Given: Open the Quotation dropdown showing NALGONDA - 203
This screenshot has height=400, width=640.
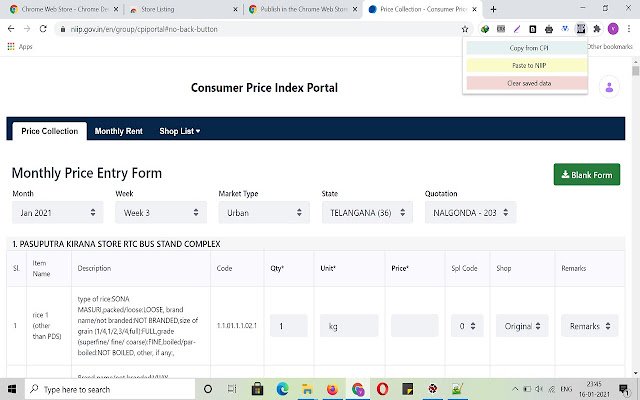Looking at the screenshot, I should tap(470, 212).
